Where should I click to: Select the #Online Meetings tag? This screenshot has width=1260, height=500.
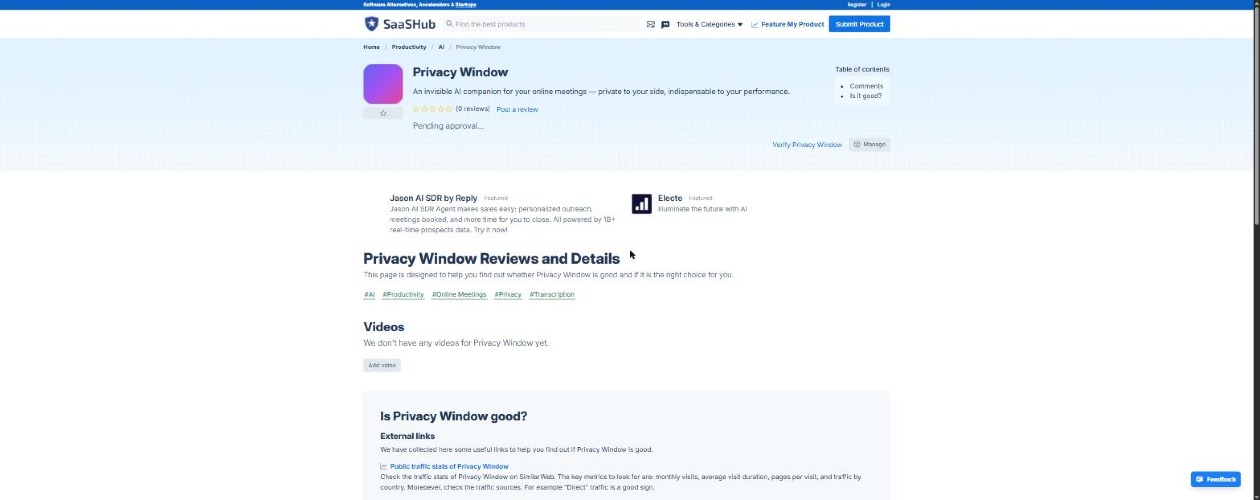(459, 295)
